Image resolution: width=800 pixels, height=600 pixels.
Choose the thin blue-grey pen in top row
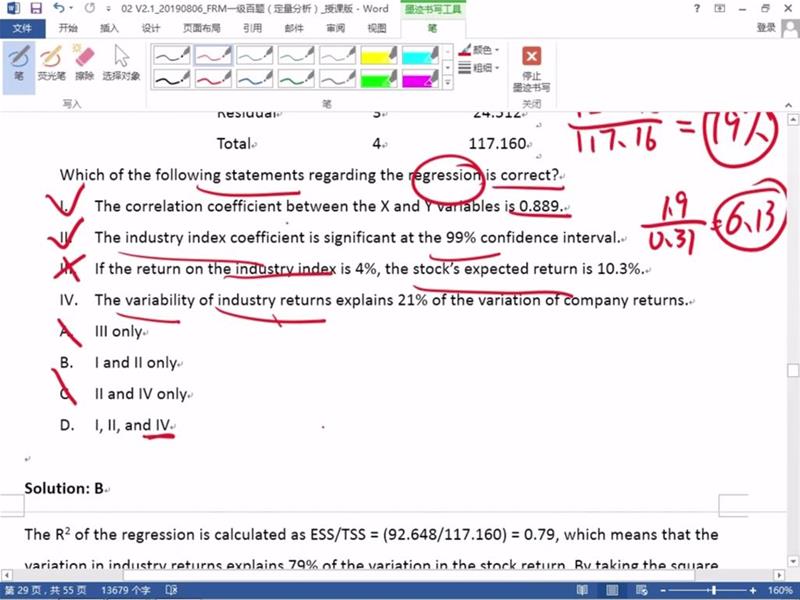255,55
